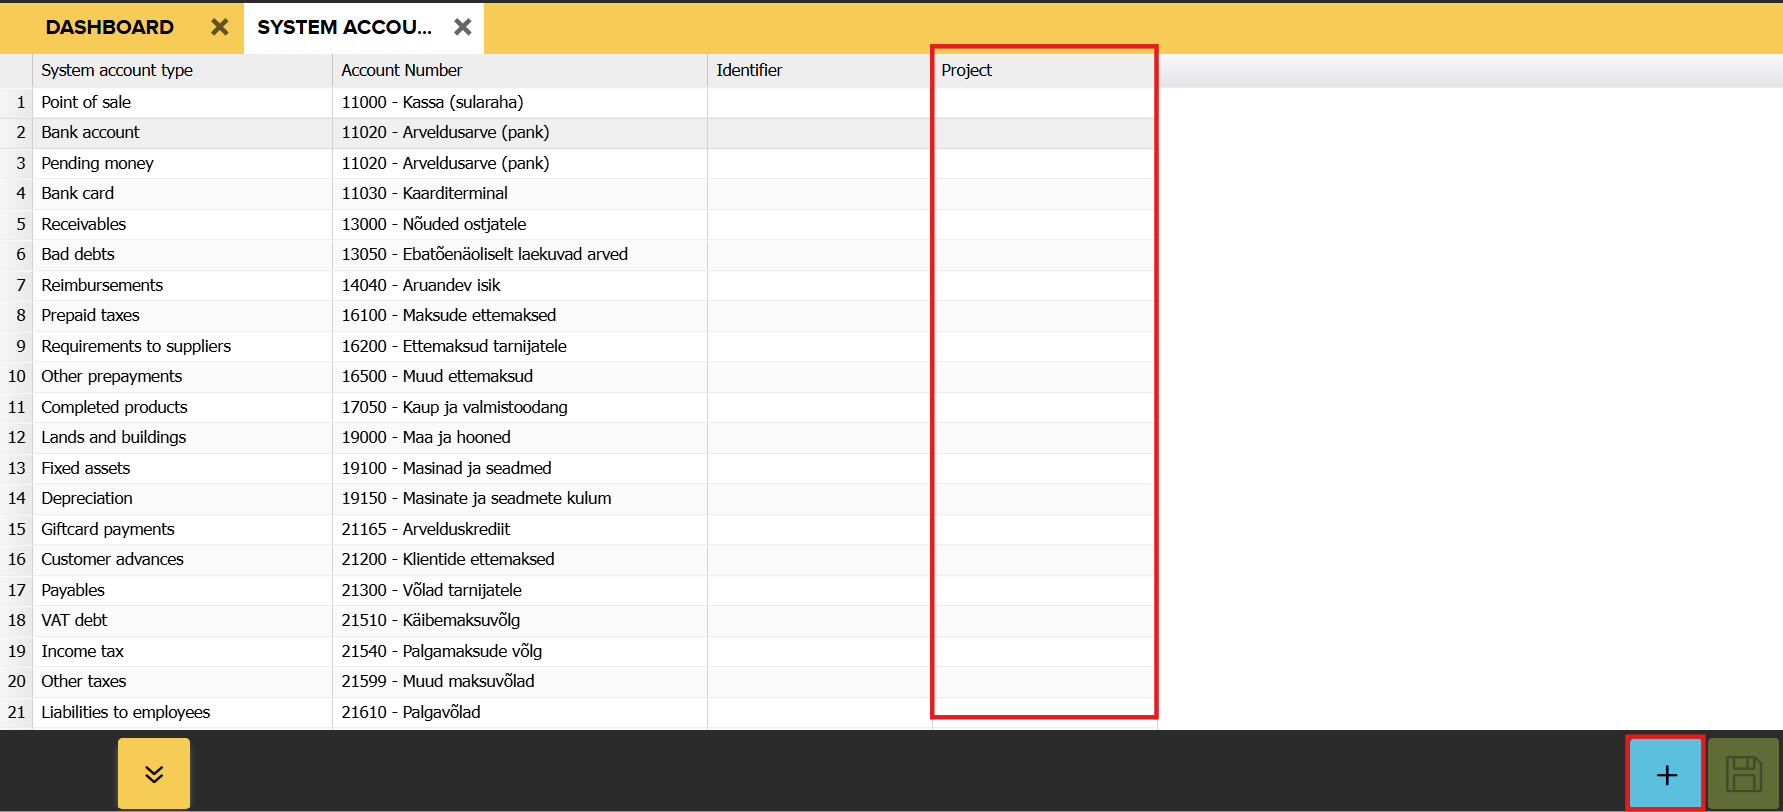This screenshot has width=1783, height=812.
Task: Click the 21610 - Palgavõlad account cell
Action: click(x=411, y=712)
